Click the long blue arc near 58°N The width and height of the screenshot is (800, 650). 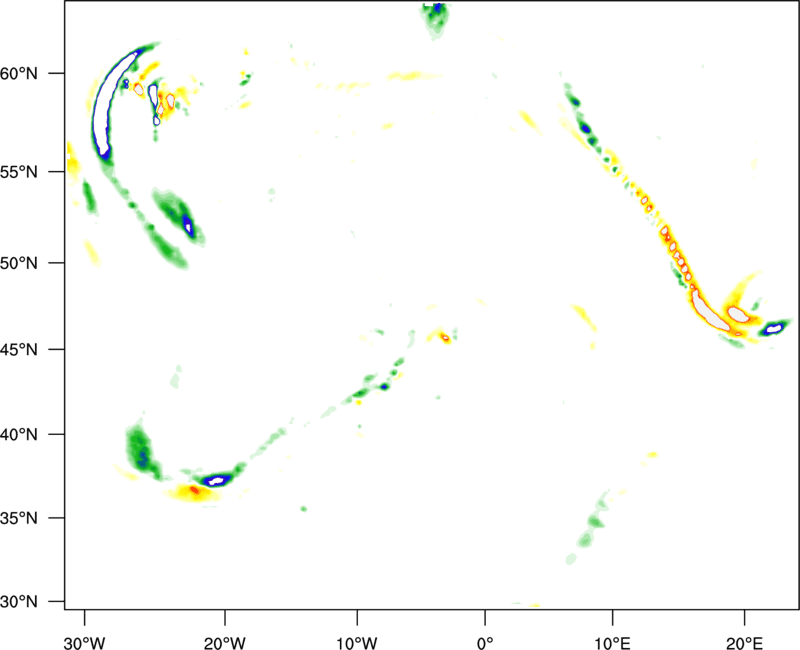[x=102, y=110]
